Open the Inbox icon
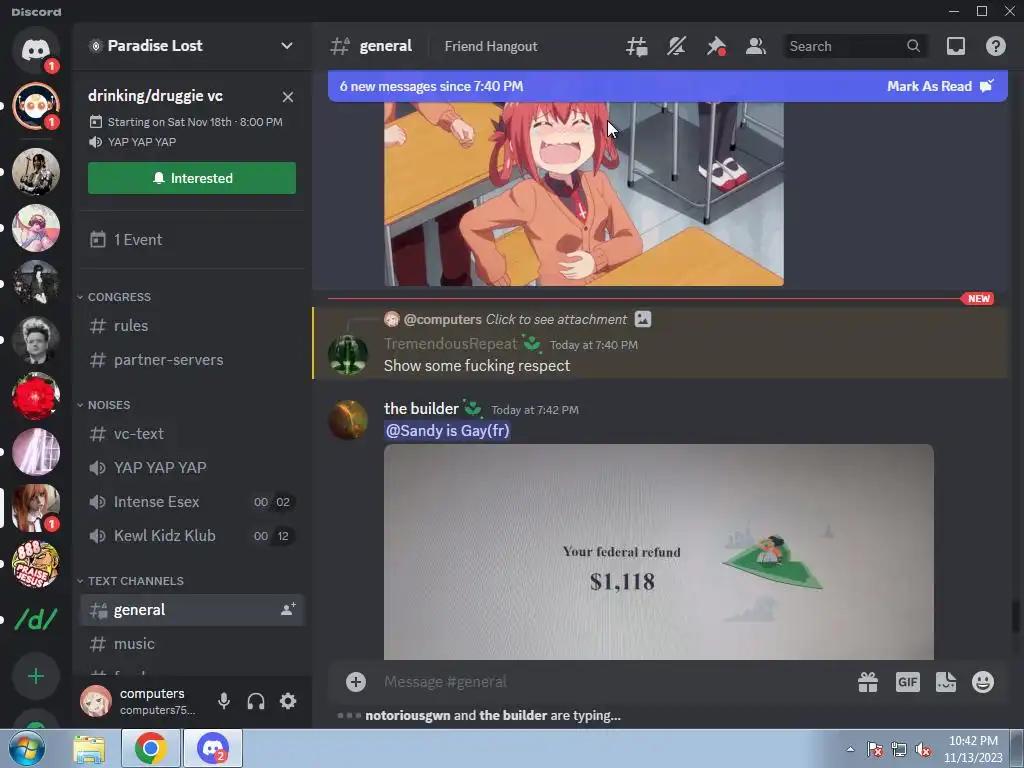The height and width of the screenshot is (768, 1024). click(x=955, y=46)
